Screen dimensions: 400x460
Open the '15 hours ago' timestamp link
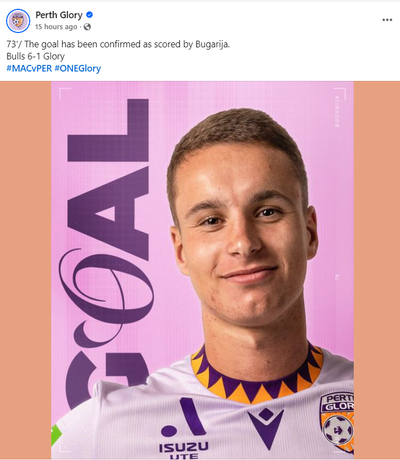tap(56, 27)
